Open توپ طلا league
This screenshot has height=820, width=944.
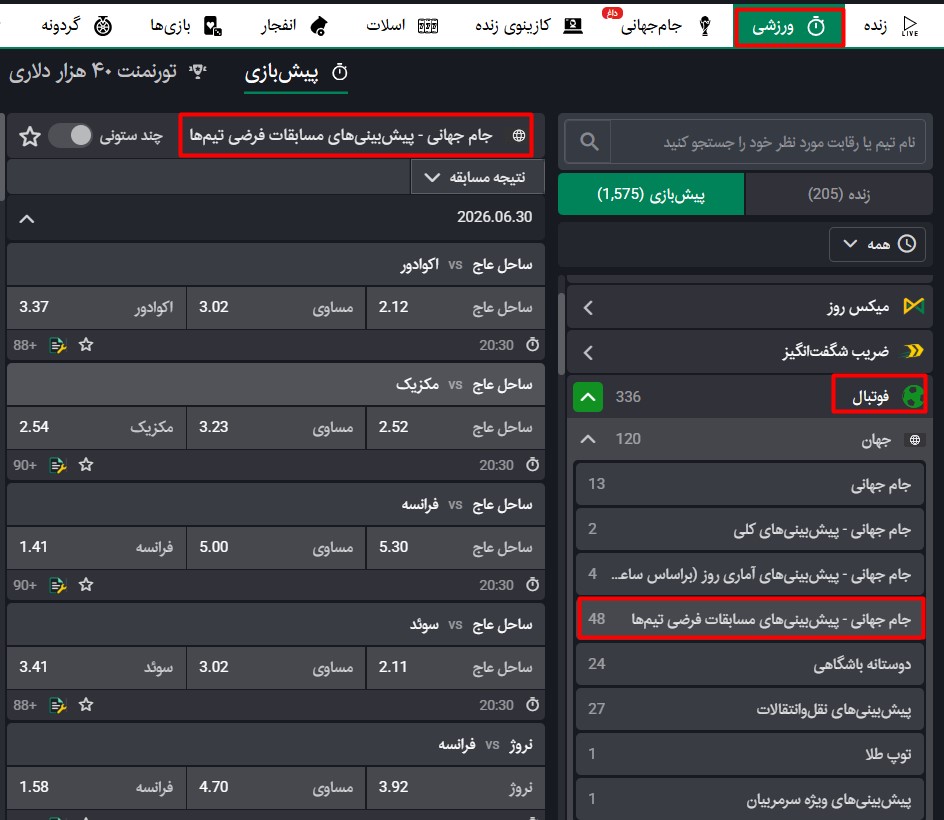[750, 754]
